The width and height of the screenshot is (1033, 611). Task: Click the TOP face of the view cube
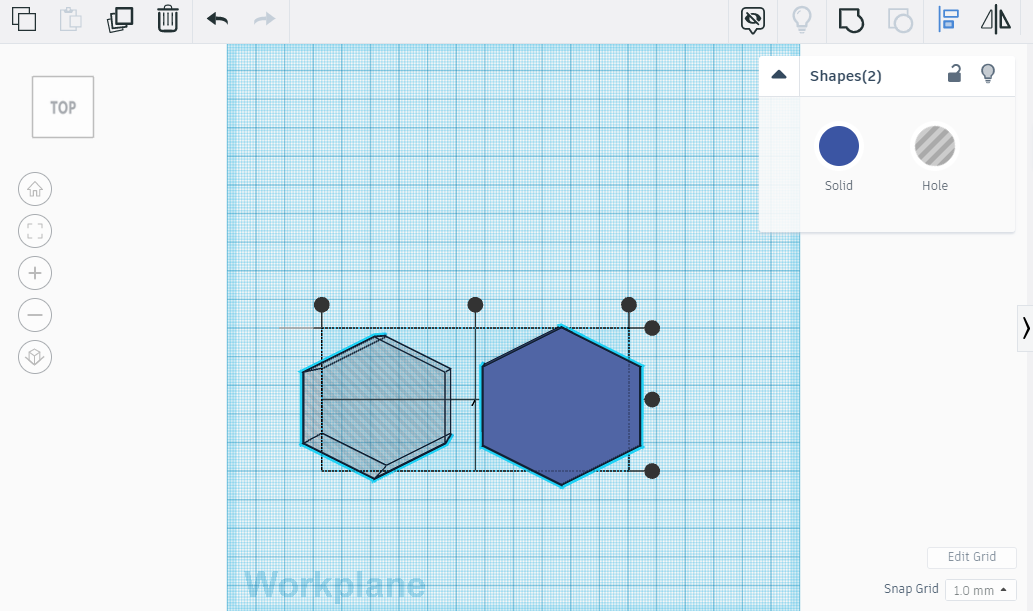click(x=62, y=107)
